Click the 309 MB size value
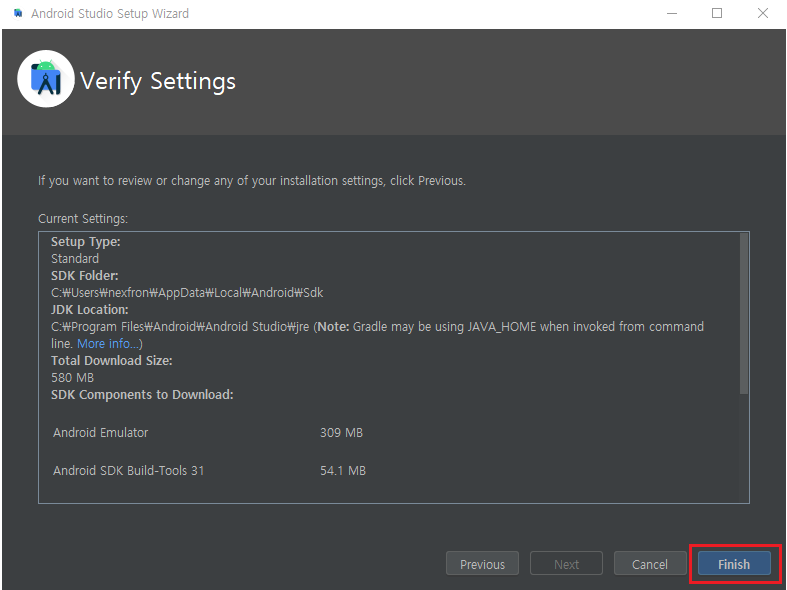787x590 pixels. (x=341, y=432)
